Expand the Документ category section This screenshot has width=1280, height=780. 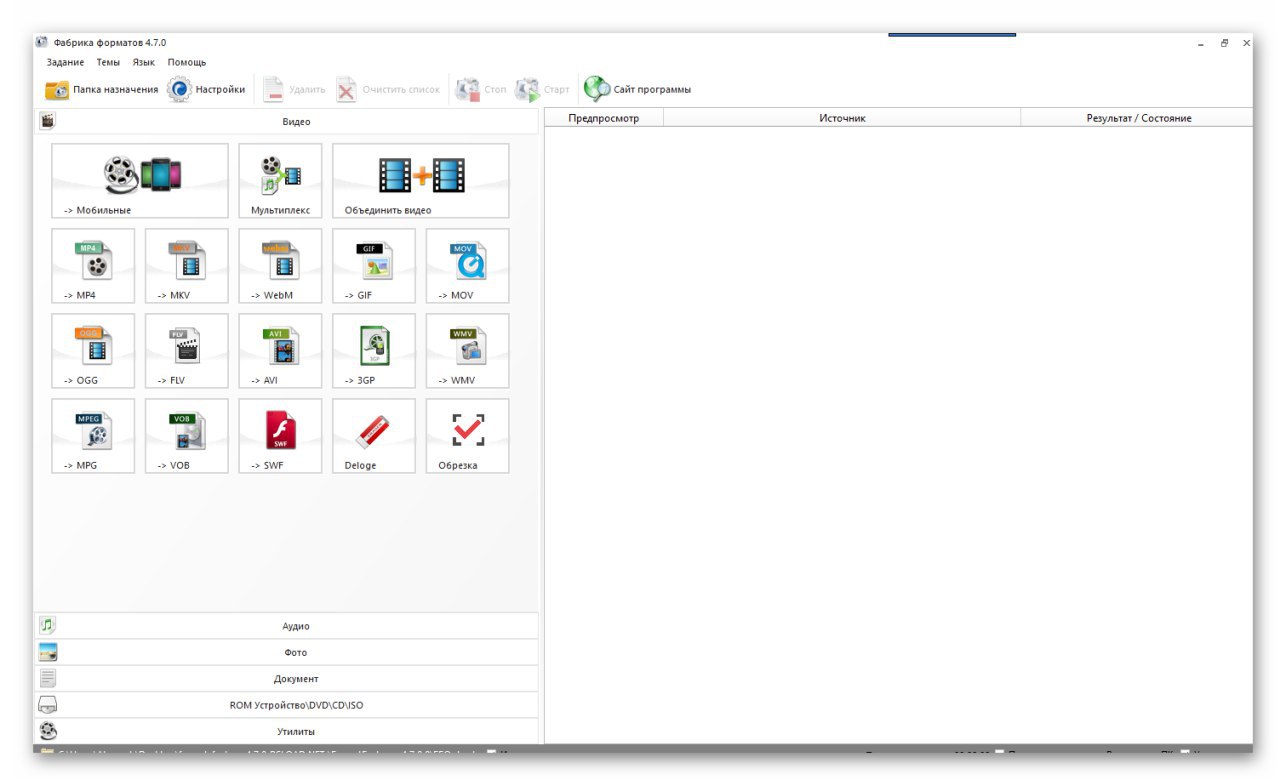click(x=286, y=679)
